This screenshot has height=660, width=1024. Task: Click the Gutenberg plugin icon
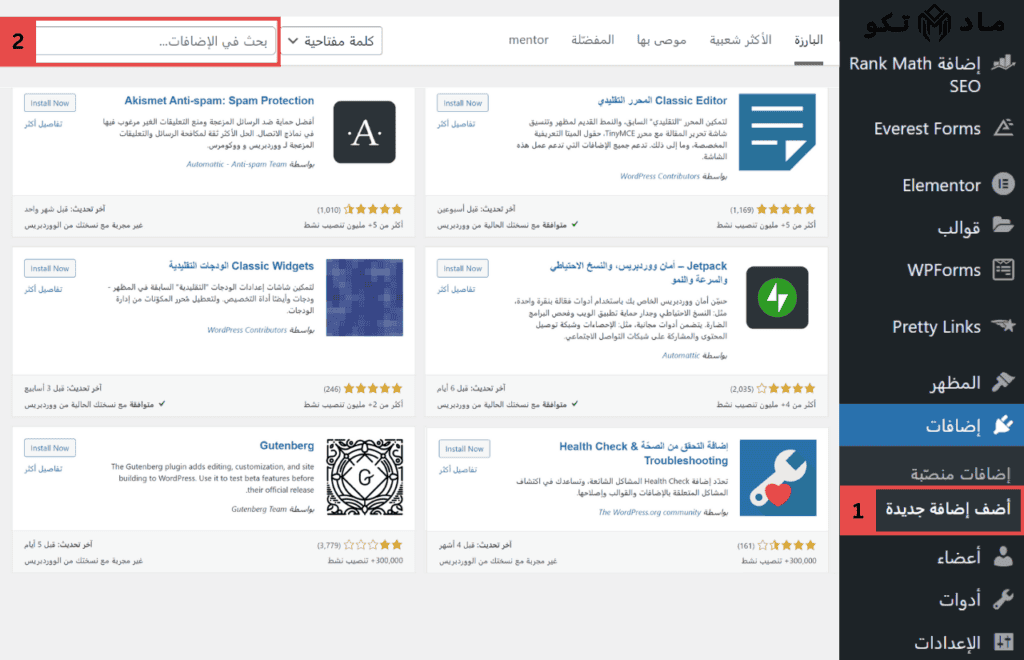point(364,477)
